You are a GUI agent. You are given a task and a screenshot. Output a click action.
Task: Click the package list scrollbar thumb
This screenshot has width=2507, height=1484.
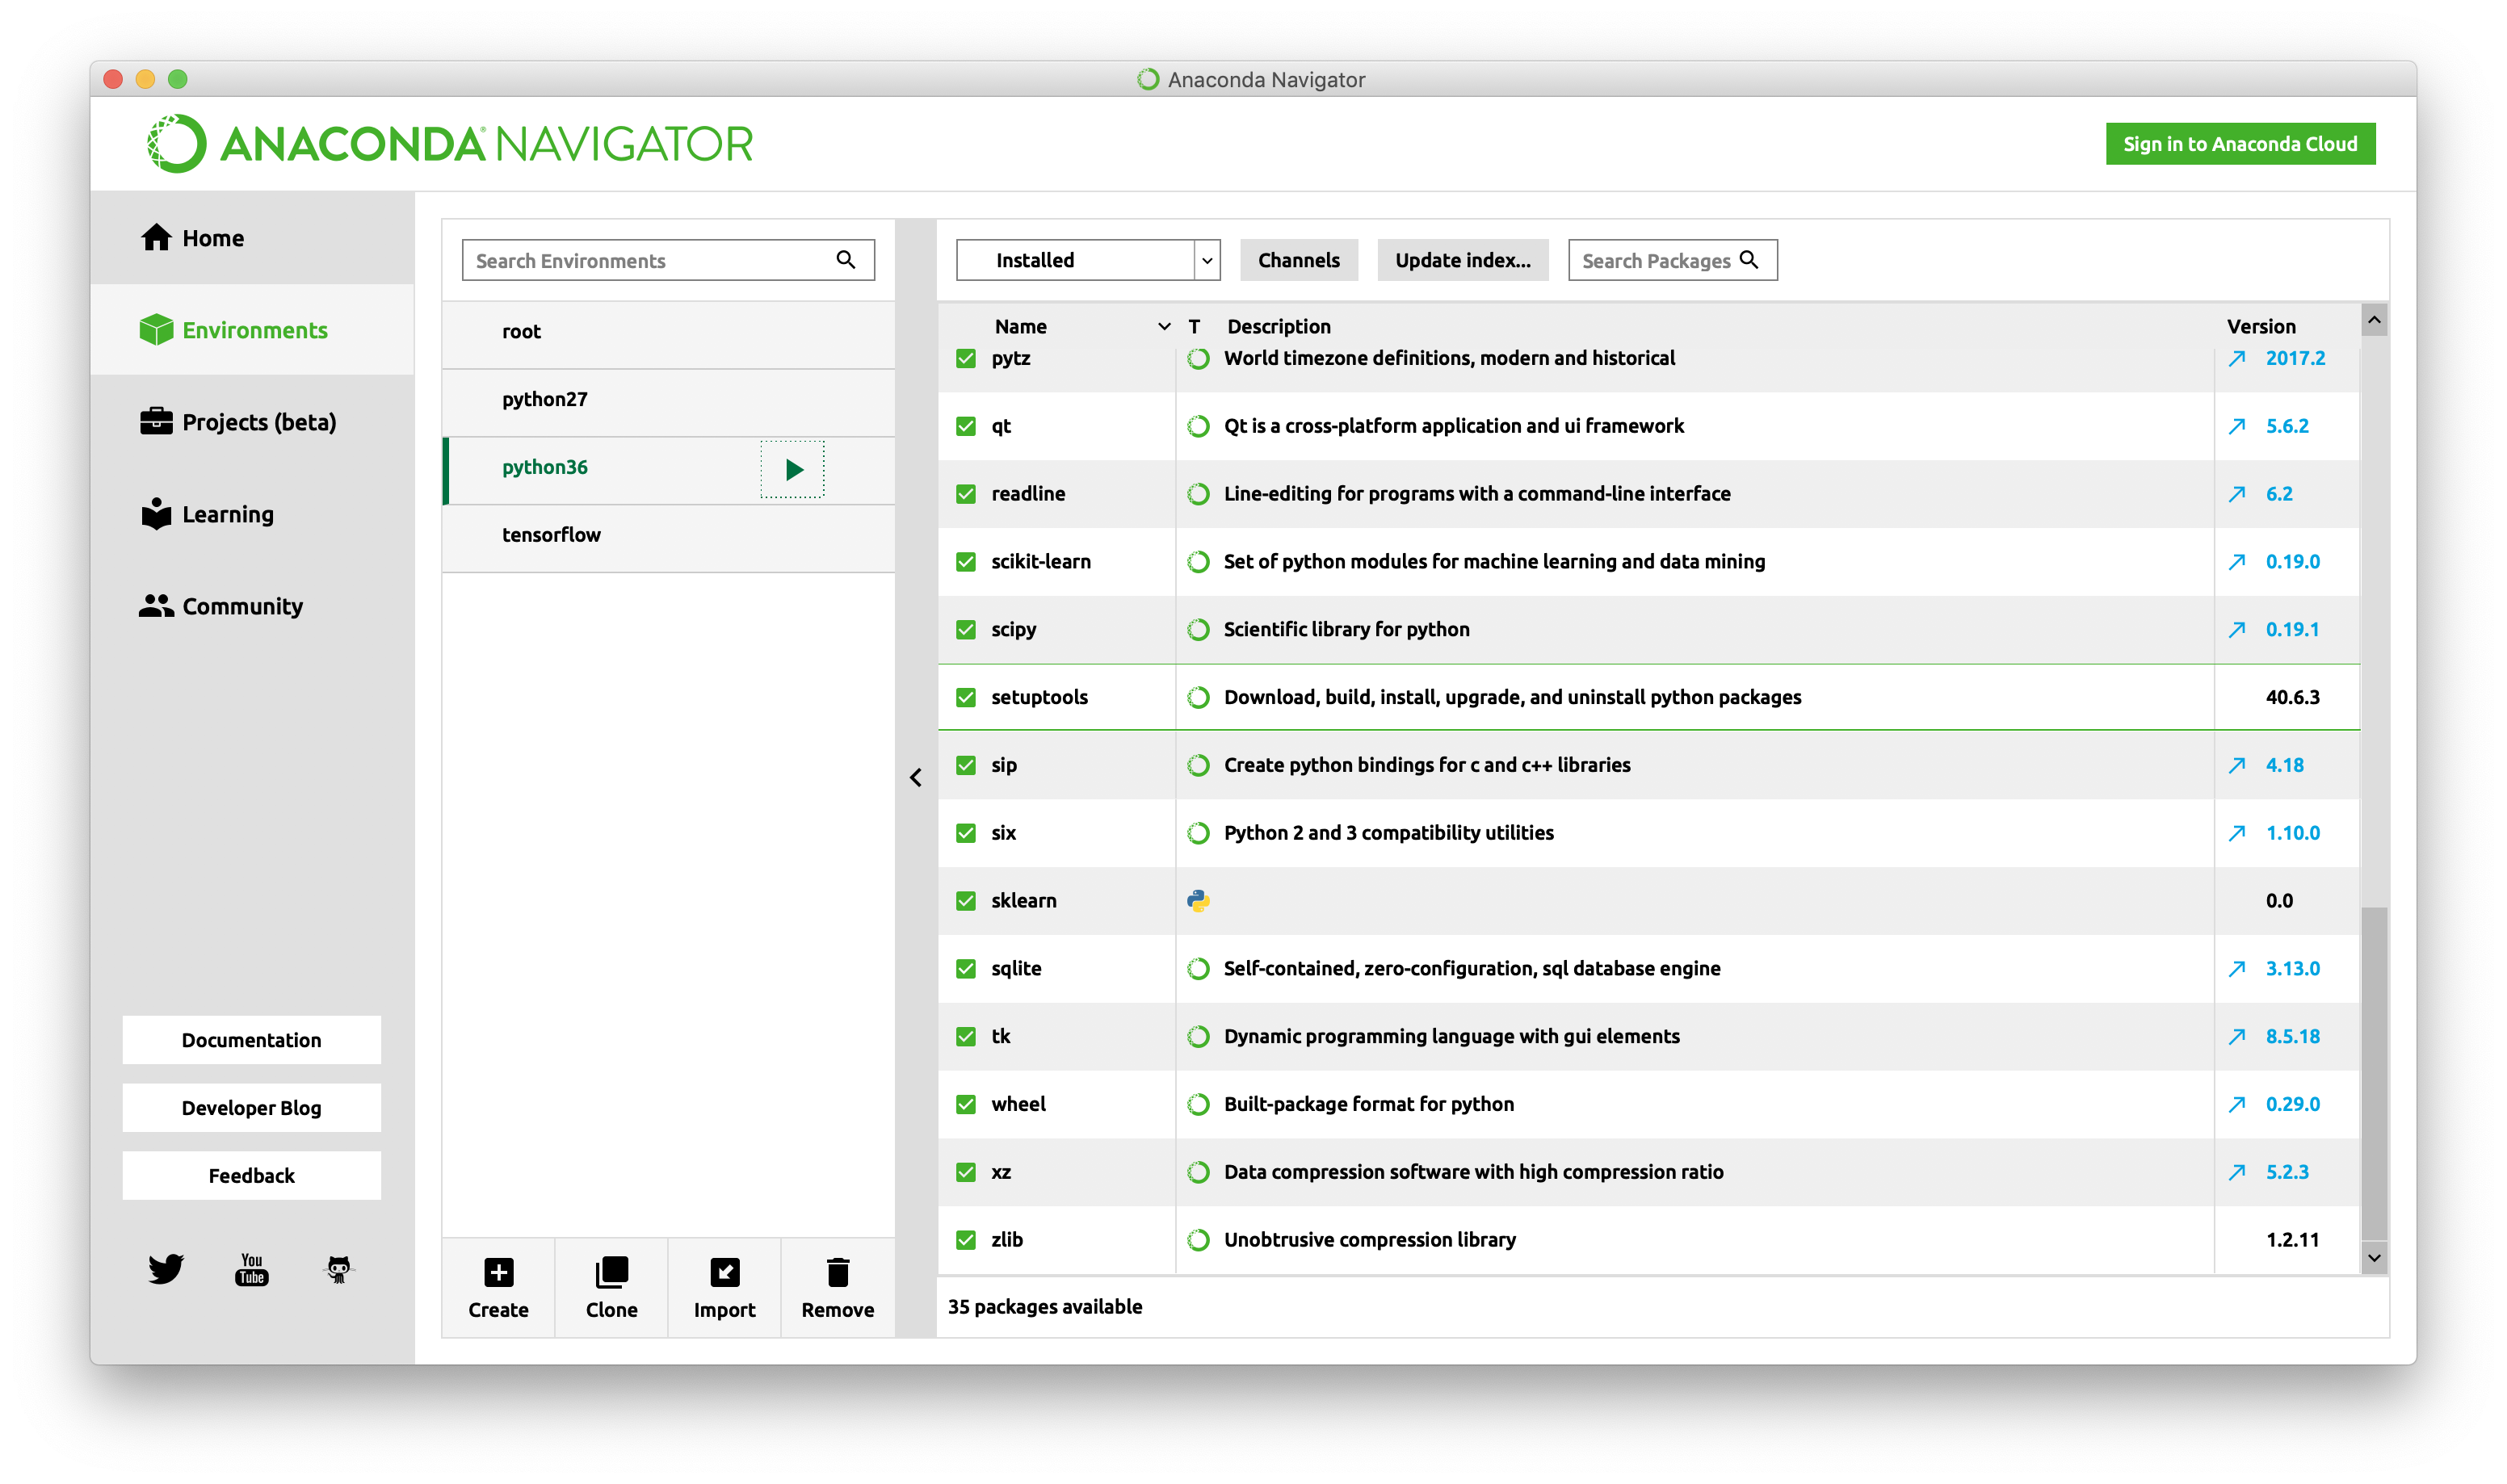[2374, 1075]
